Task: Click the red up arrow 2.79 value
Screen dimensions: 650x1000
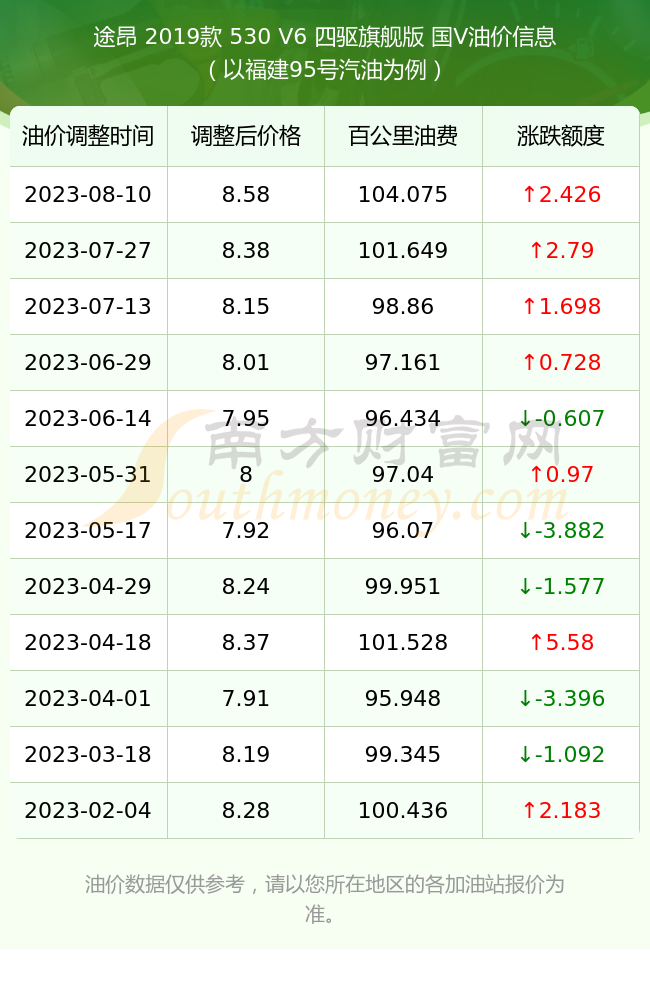Action: pyautogui.click(x=561, y=251)
